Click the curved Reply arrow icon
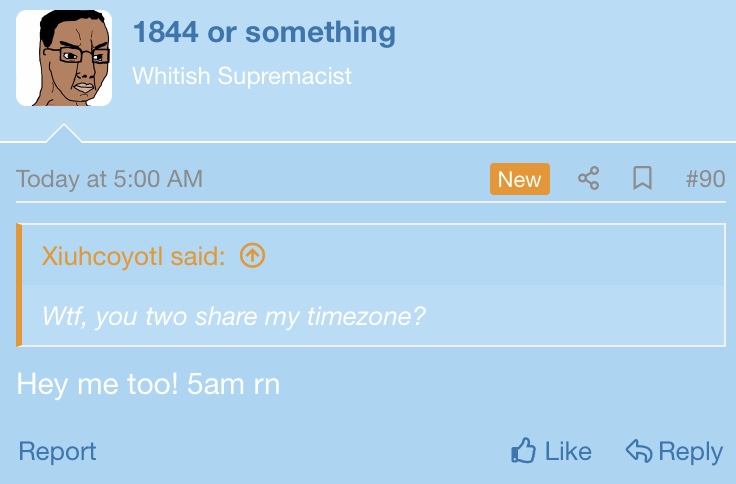 (639, 451)
